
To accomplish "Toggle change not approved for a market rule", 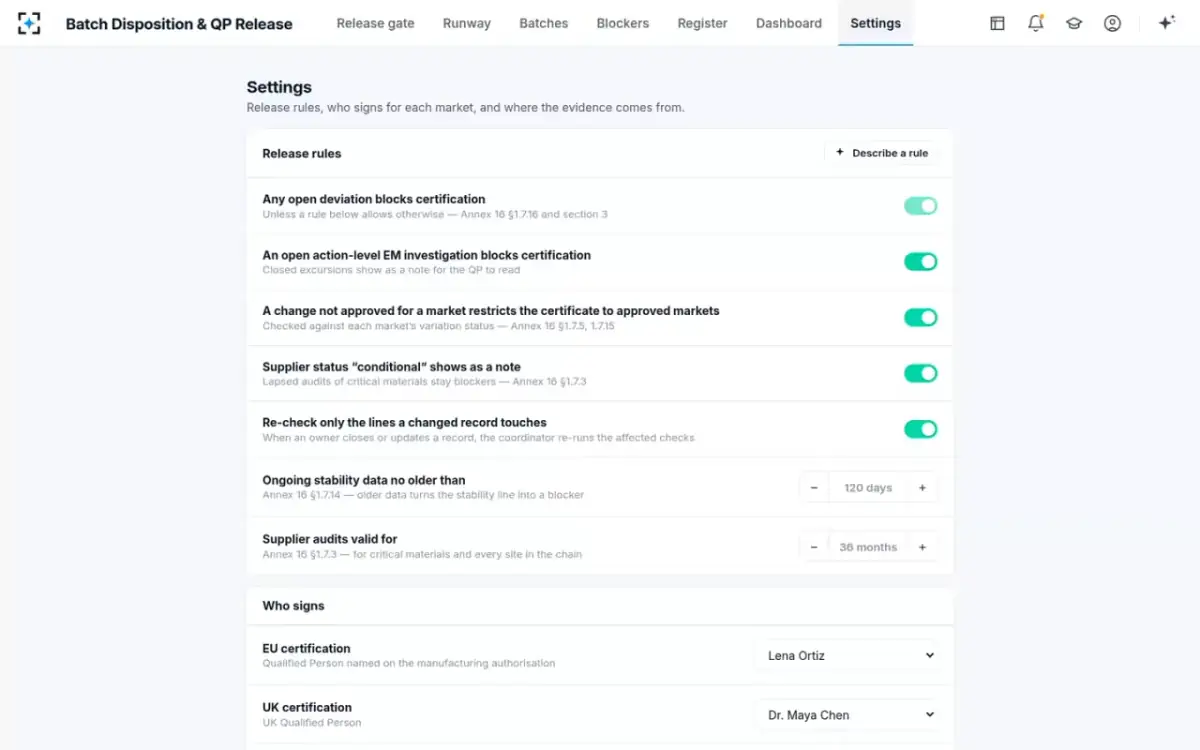I will coord(920,318).
